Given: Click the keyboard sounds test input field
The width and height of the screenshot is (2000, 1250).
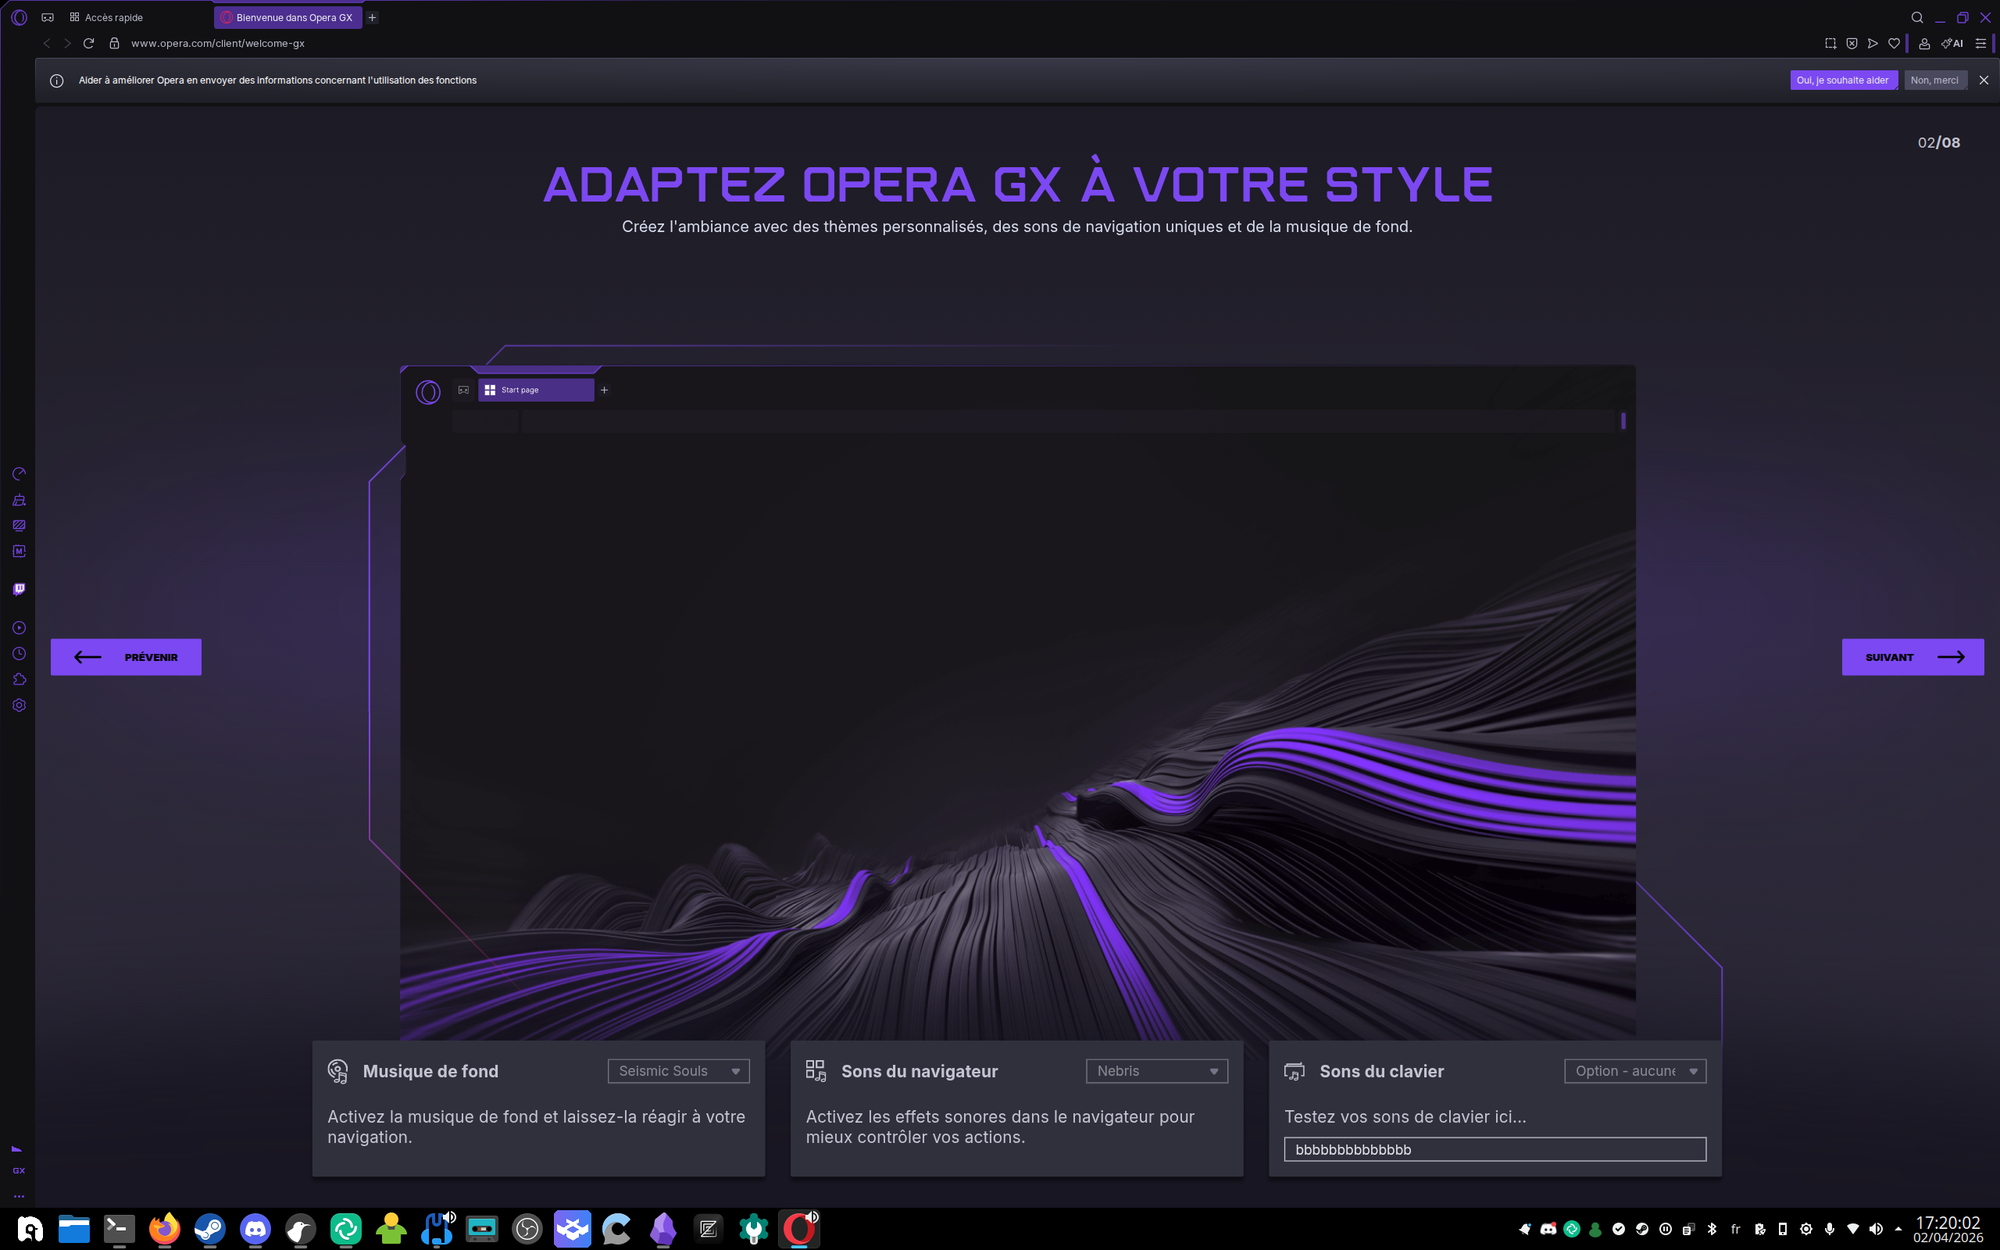Looking at the screenshot, I should [x=1494, y=1150].
